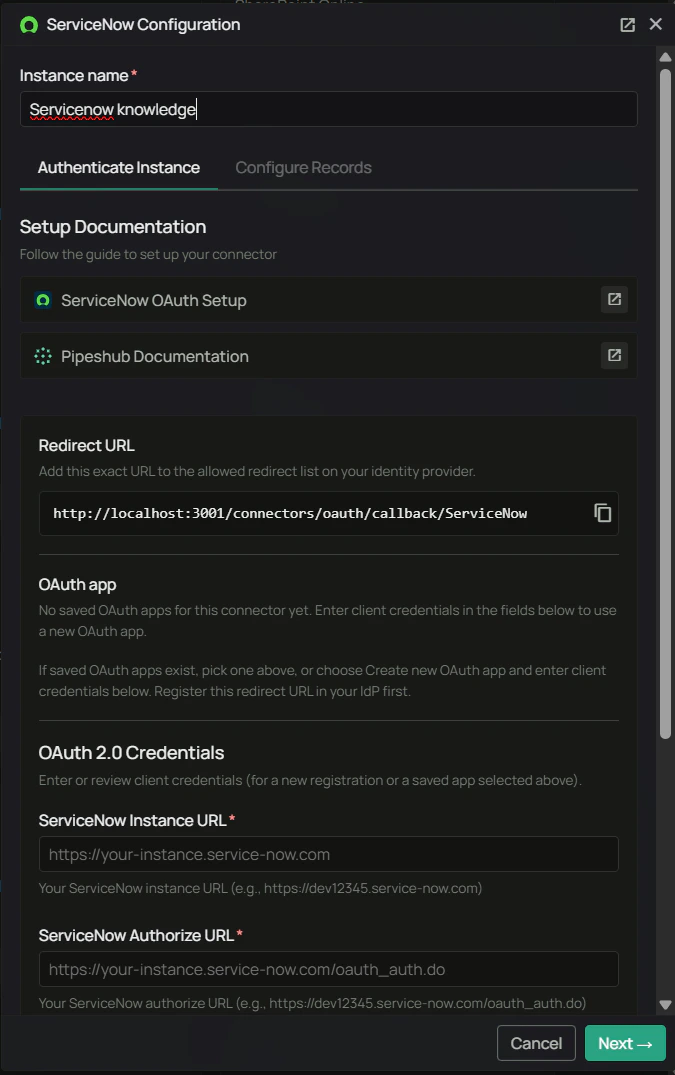Focus the ServiceNow Authorize URL field

(x=329, y=969)
